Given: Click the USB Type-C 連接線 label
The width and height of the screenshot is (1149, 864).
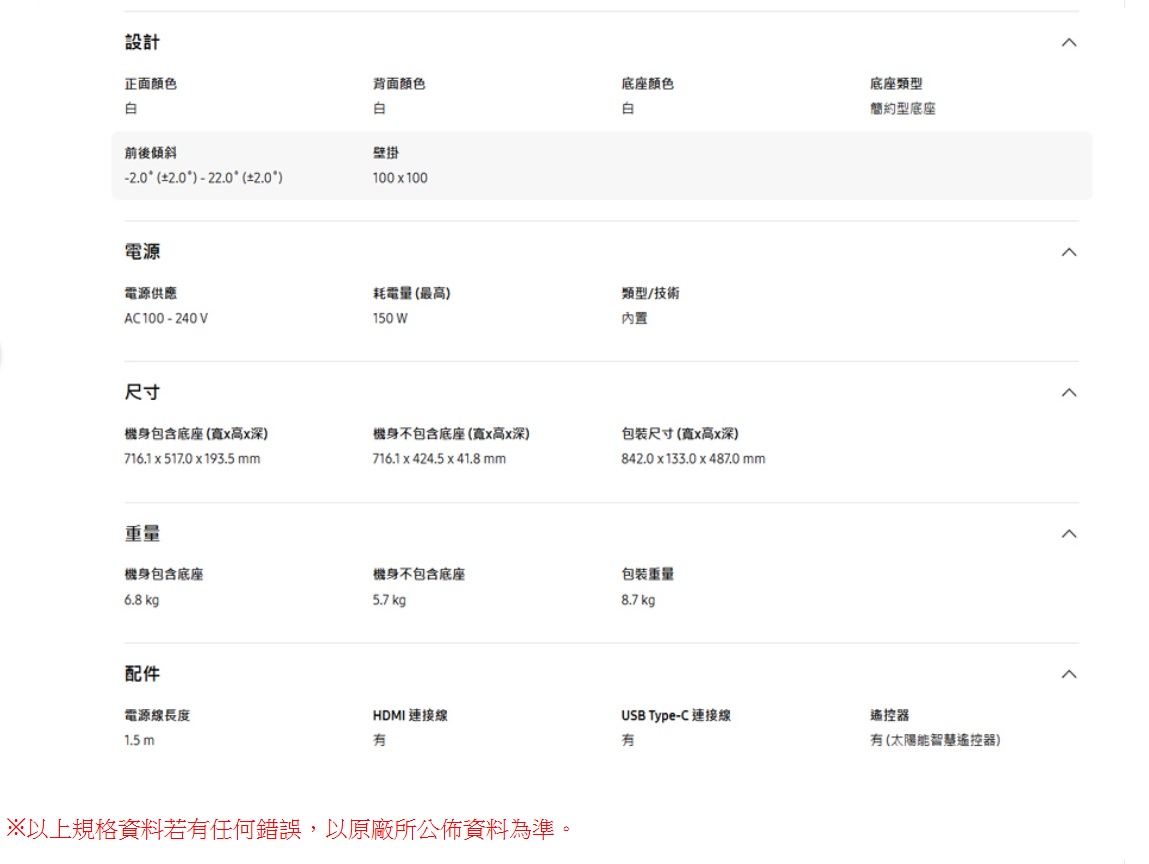Looking at the screenshot, I should click(676, 716).
